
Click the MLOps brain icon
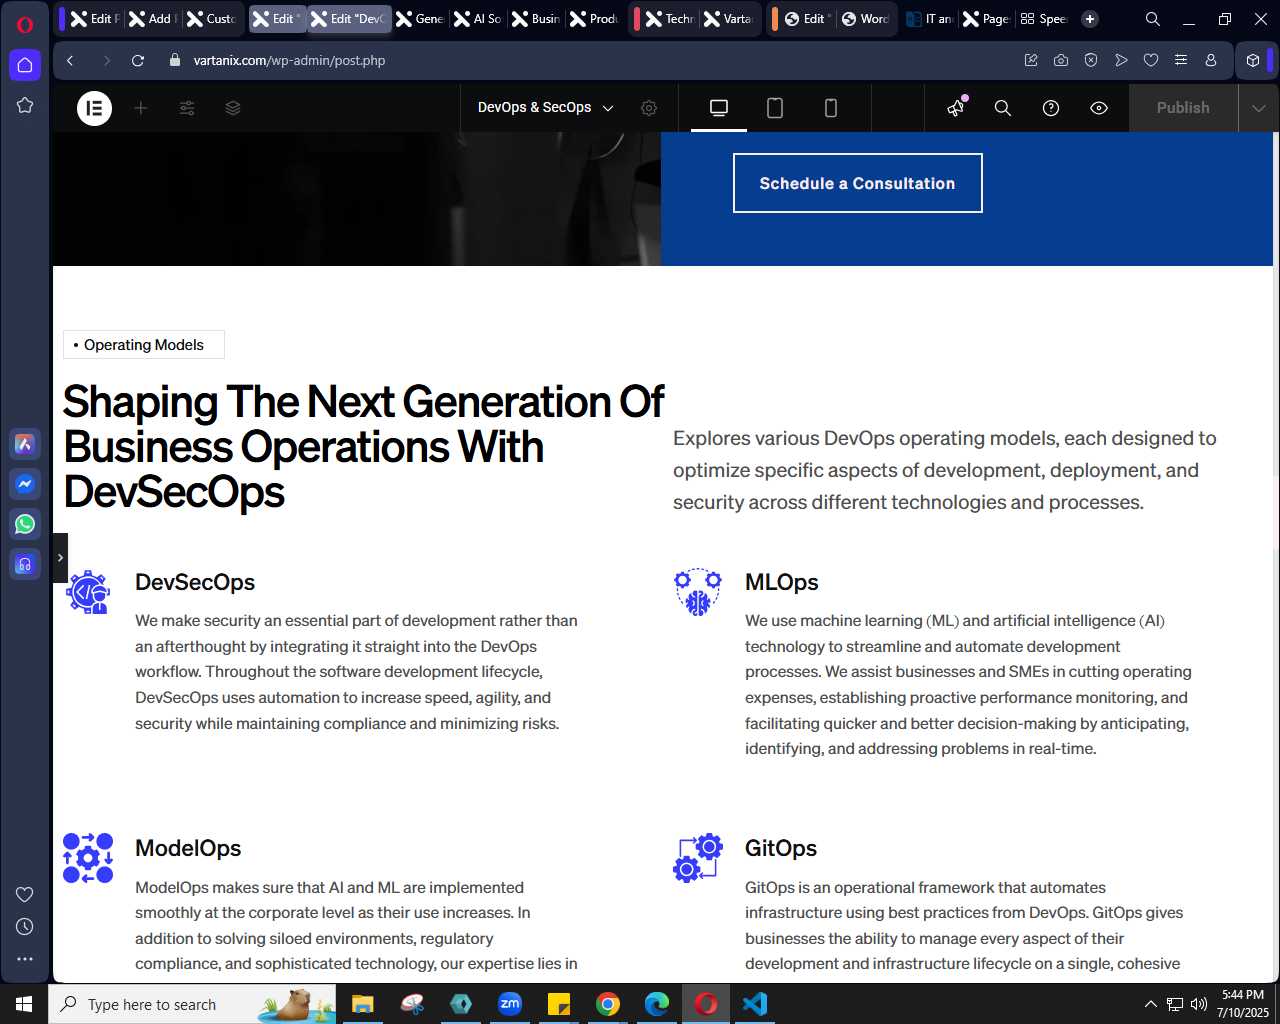(698, 593)
